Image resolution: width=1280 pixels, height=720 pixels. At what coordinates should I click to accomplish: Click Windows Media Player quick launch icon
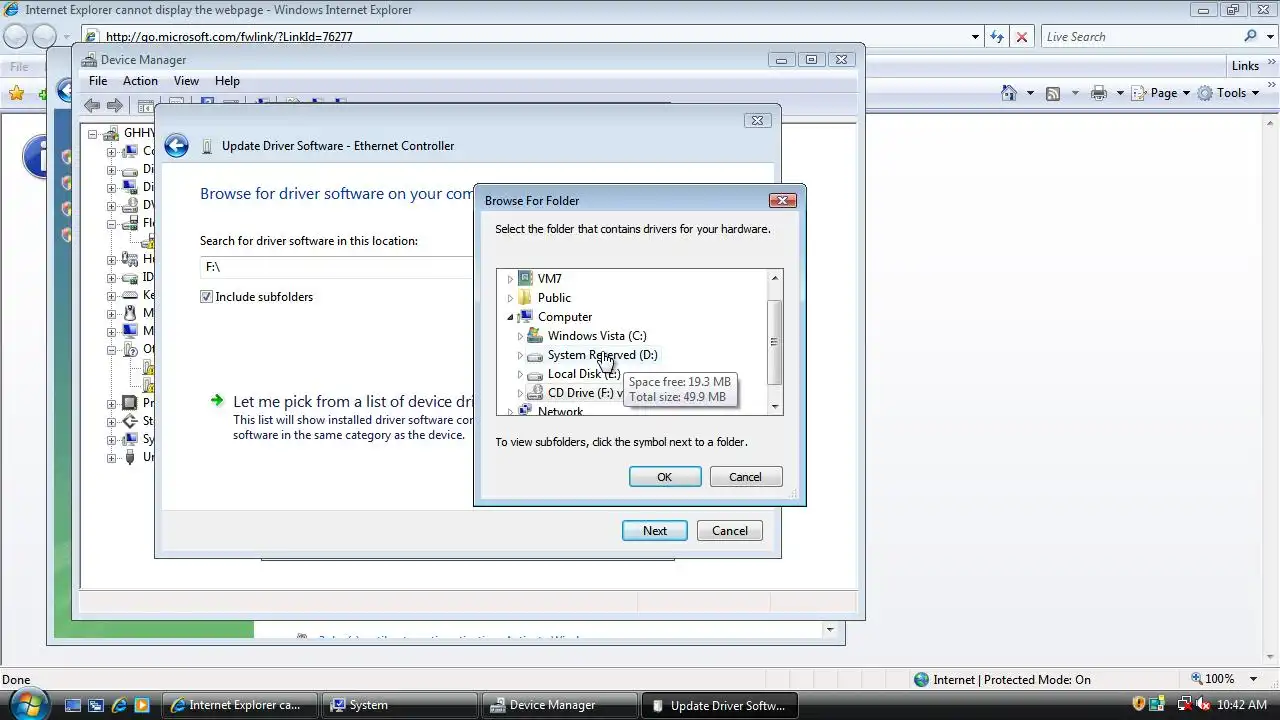tap(142, 705)
